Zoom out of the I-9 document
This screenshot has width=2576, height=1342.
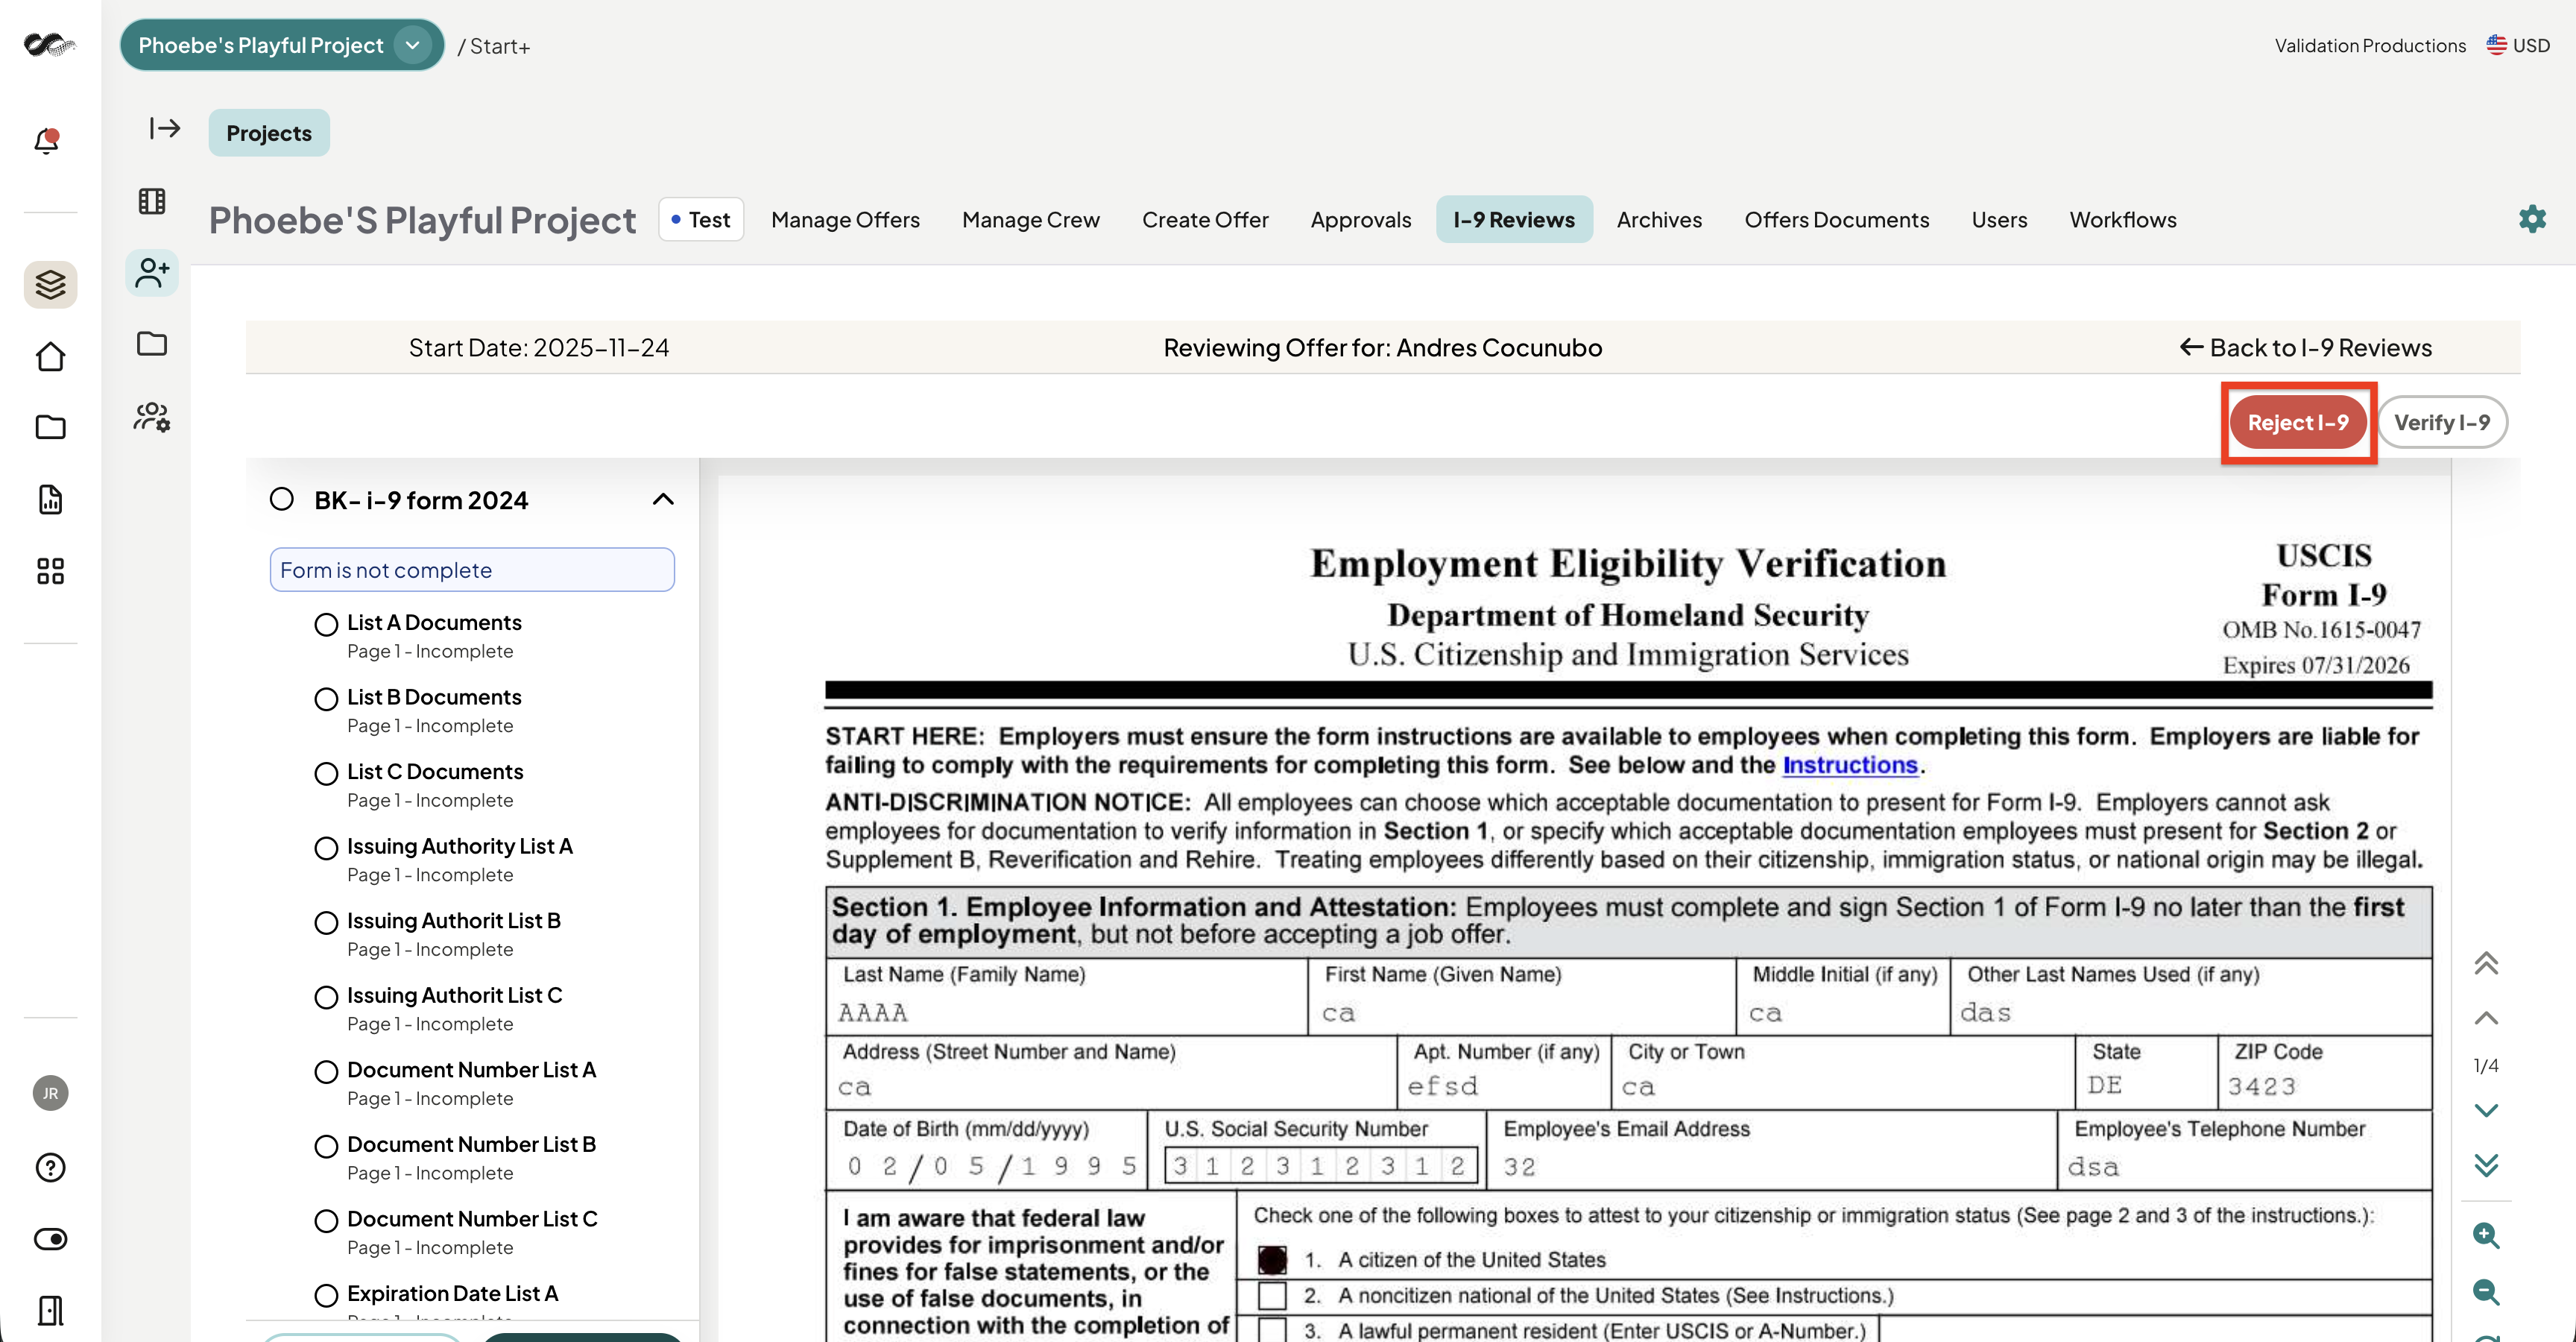[x=2486, y=1291]
